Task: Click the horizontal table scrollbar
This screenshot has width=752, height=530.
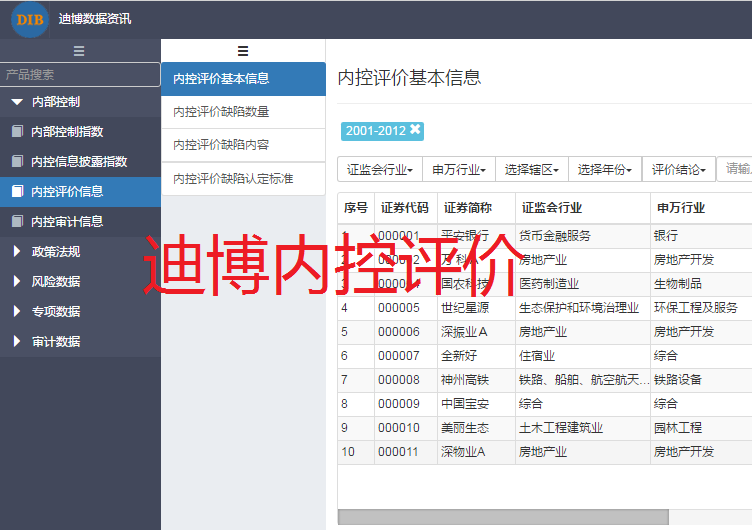Action: pos(503,517)
